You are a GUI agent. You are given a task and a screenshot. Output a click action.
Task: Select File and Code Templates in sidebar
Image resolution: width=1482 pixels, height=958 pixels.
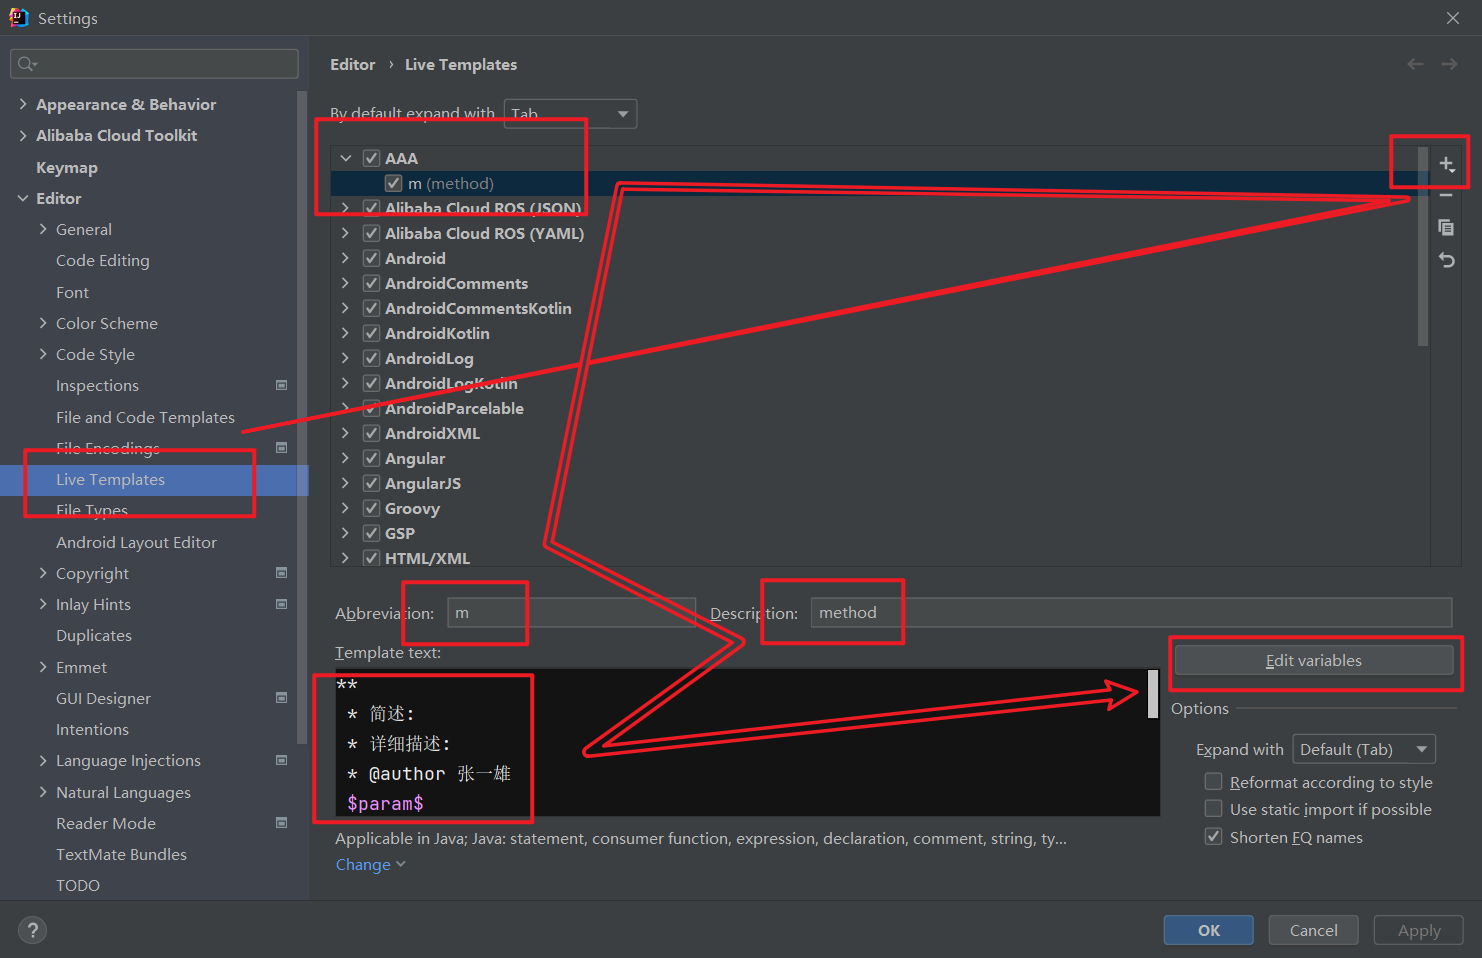pos(145,417)
